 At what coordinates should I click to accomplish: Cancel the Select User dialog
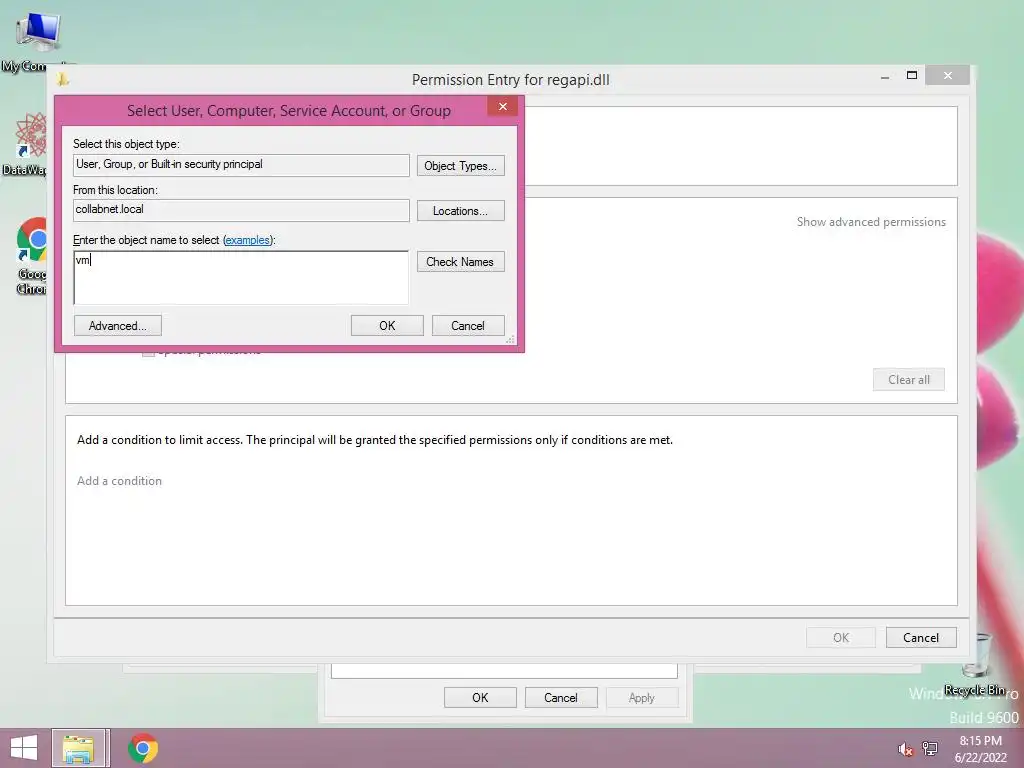point(468,326)
